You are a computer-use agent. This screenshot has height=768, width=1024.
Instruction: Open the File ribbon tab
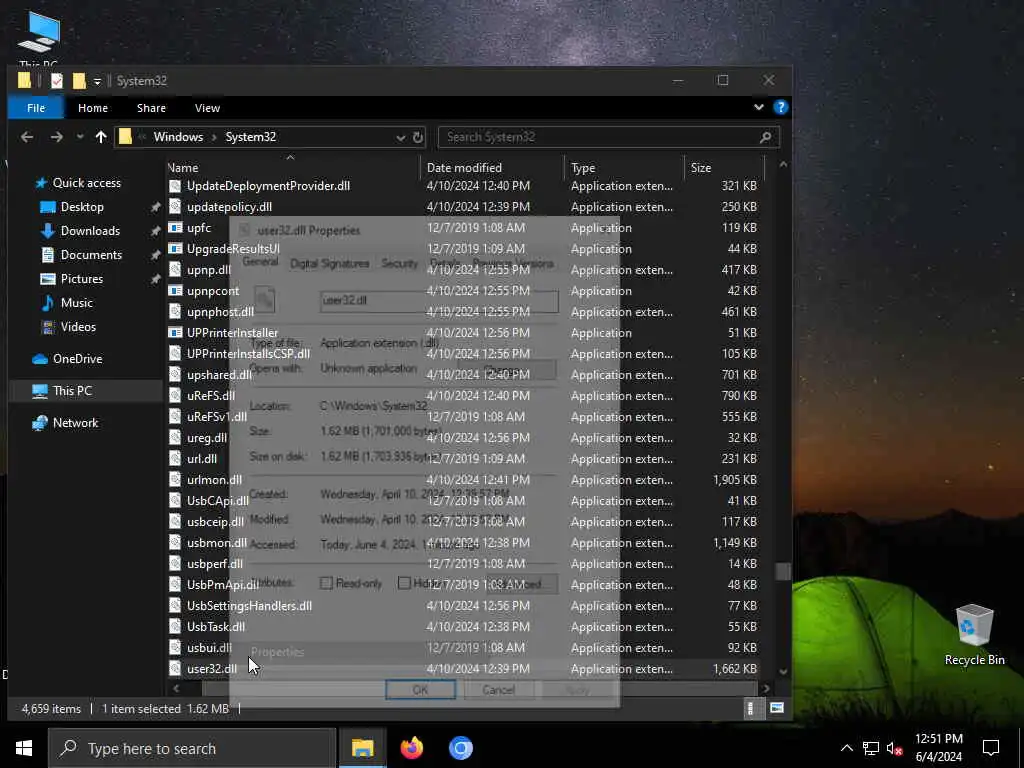click(x=36, y=108)
